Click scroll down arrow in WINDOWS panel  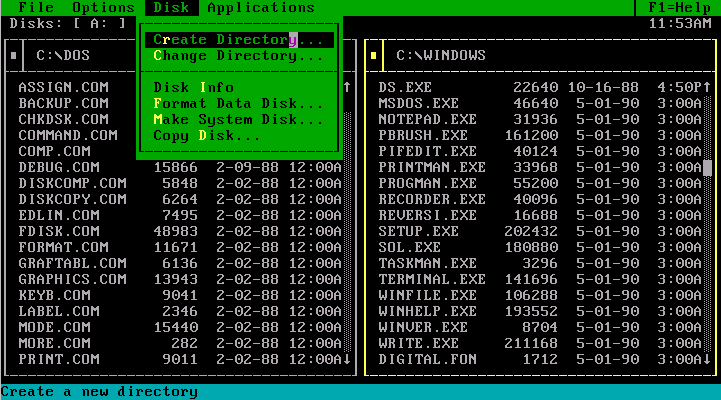point(707,359)
